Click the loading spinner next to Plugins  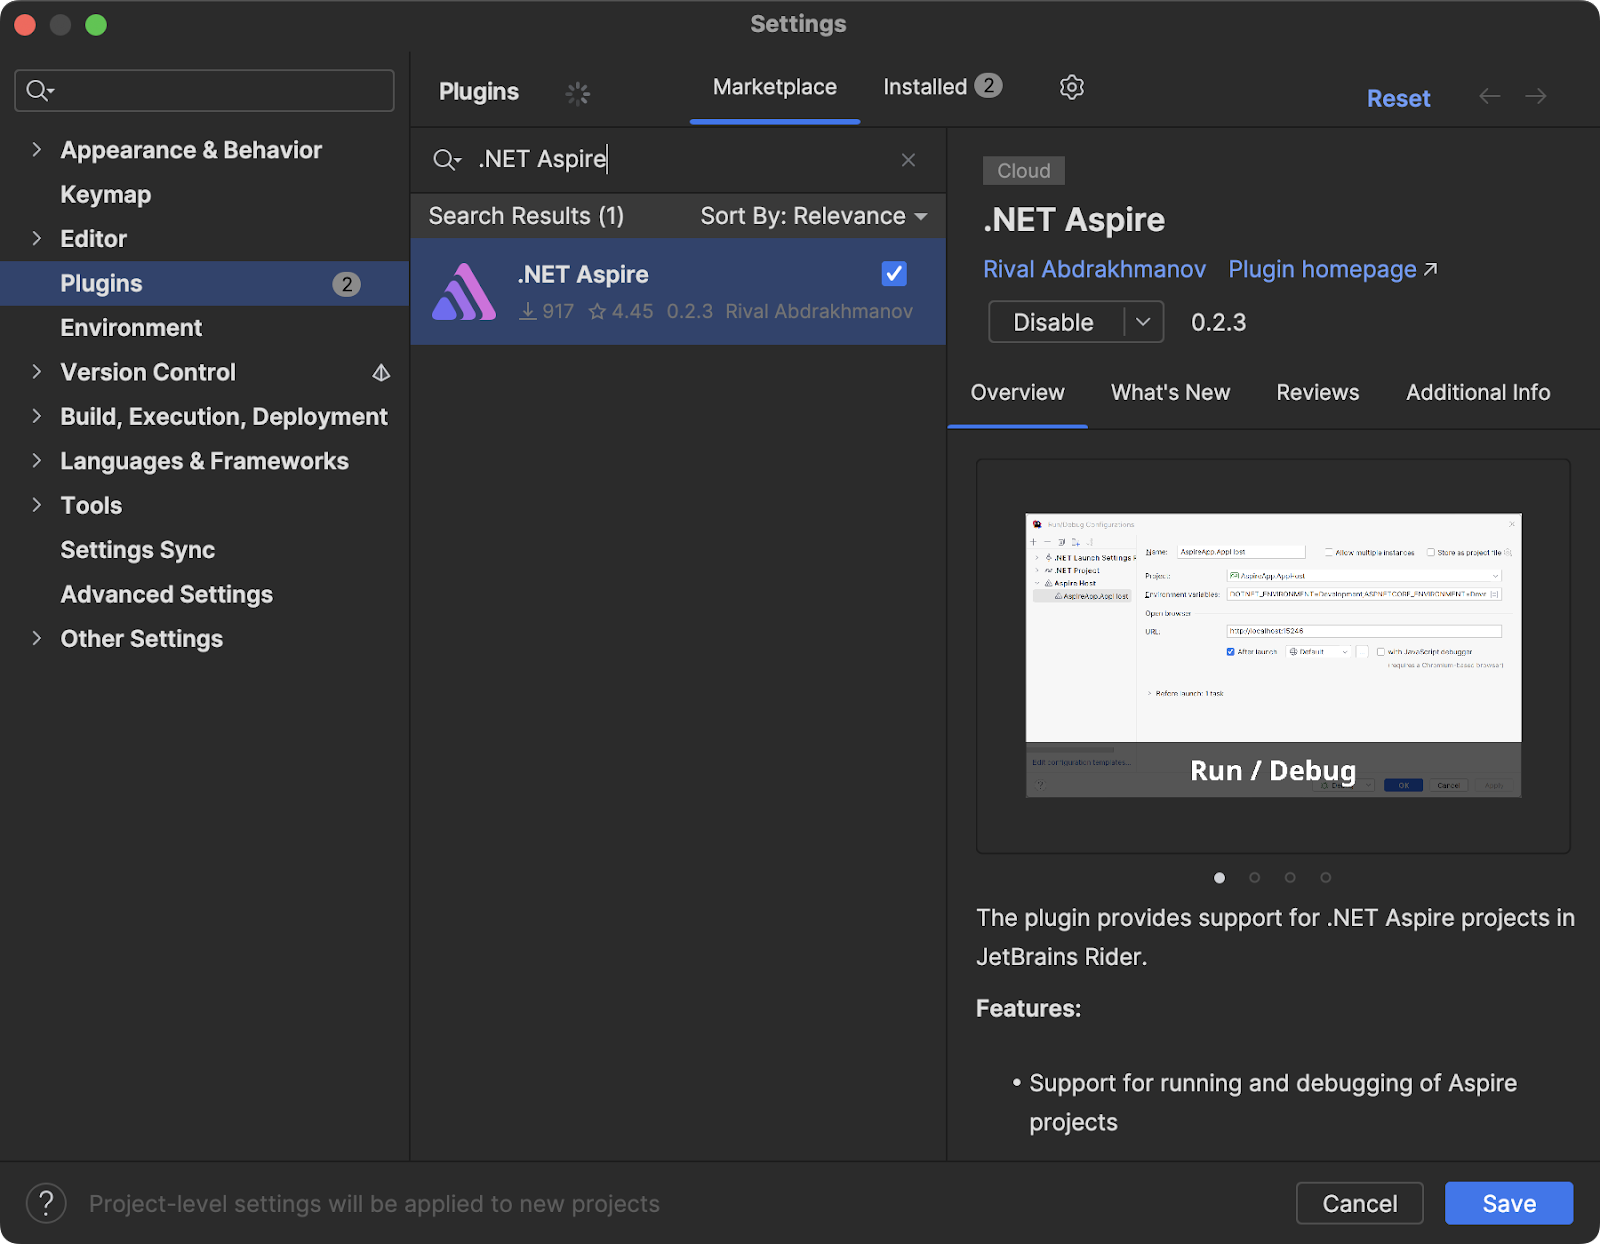578,93
